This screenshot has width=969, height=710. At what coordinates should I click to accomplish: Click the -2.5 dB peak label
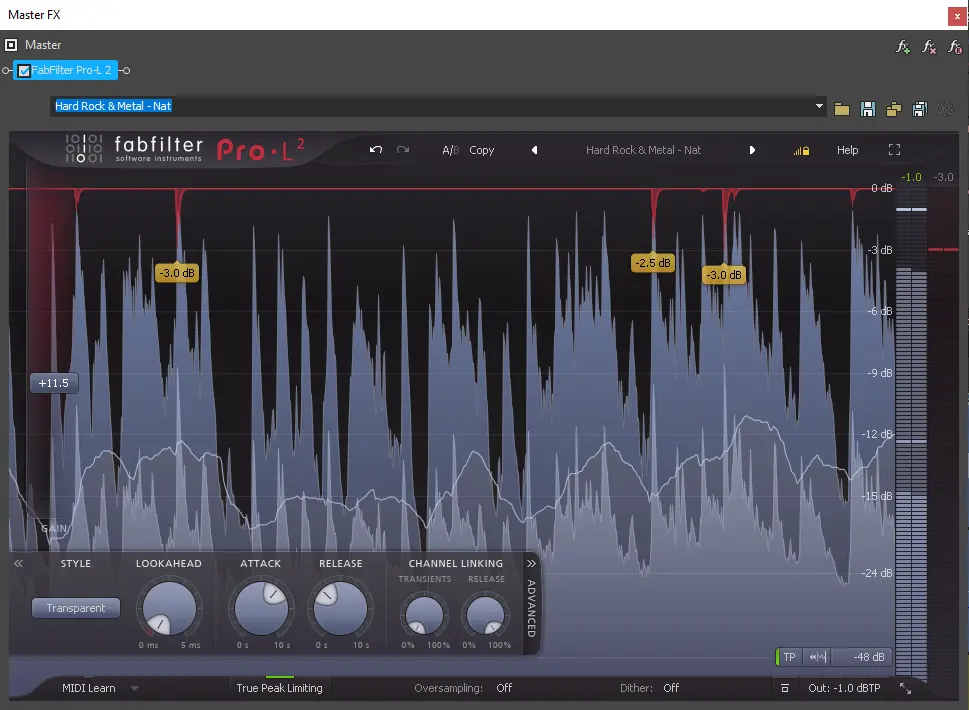pyautogui.click(x=653, y=263)
